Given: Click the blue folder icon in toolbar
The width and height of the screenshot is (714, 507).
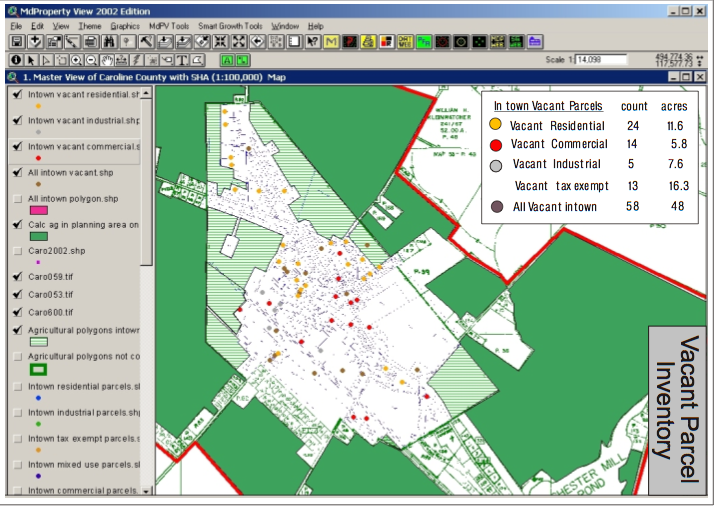Looking at the screenshot, I should pyautogui.click(x=535, y=42).
